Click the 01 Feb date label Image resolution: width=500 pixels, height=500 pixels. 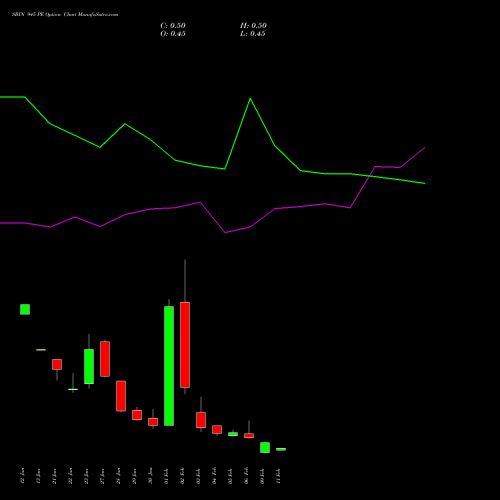[x=166, y=476]
